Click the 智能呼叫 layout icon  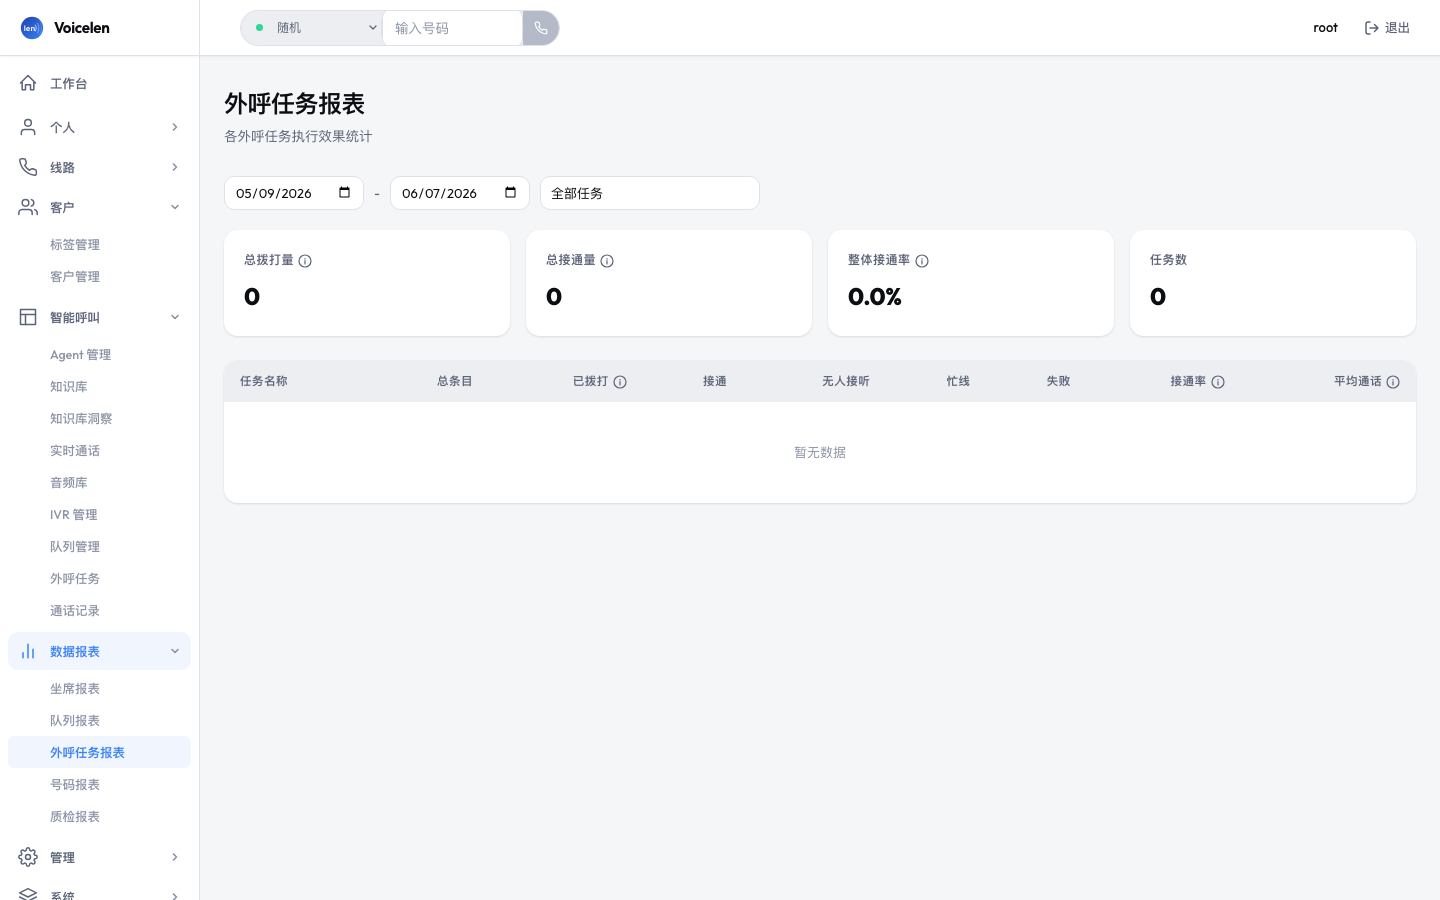[x=28, y=317]
